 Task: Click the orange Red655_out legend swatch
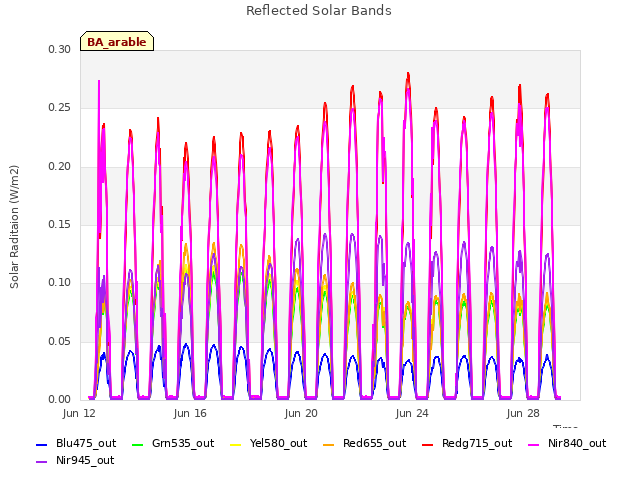pyautogui.click(x=329, y=444)
